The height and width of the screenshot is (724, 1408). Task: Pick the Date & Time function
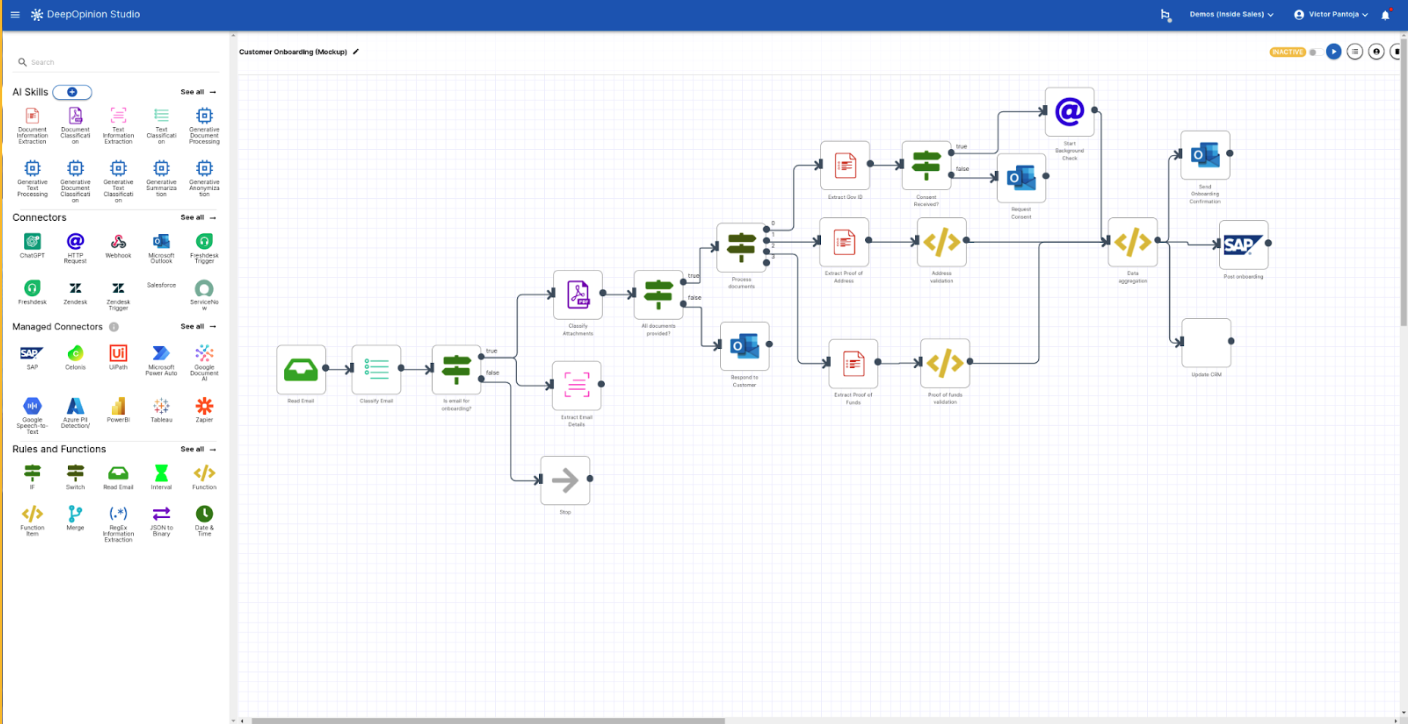pyautogui.click(x=204, y=514)
